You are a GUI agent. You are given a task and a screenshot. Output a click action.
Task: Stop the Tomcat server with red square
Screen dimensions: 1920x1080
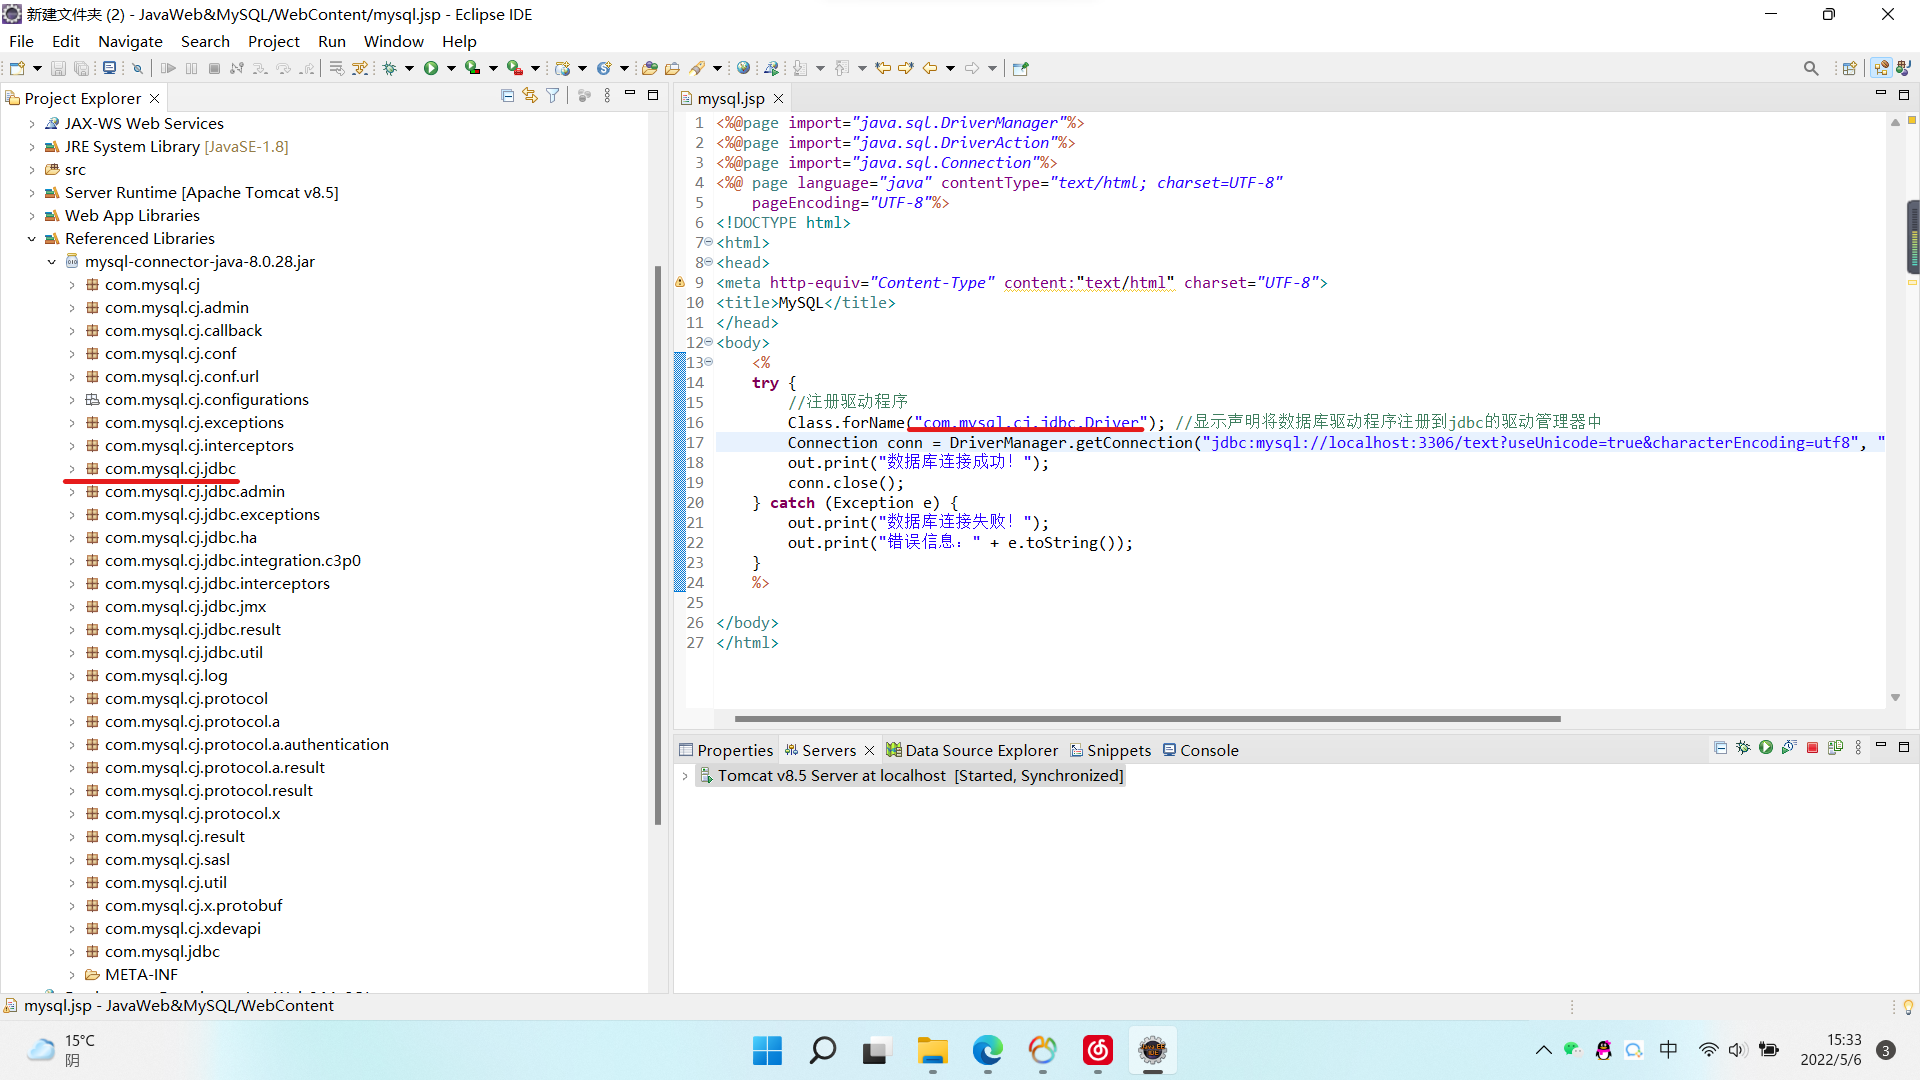pos(1812,748)
